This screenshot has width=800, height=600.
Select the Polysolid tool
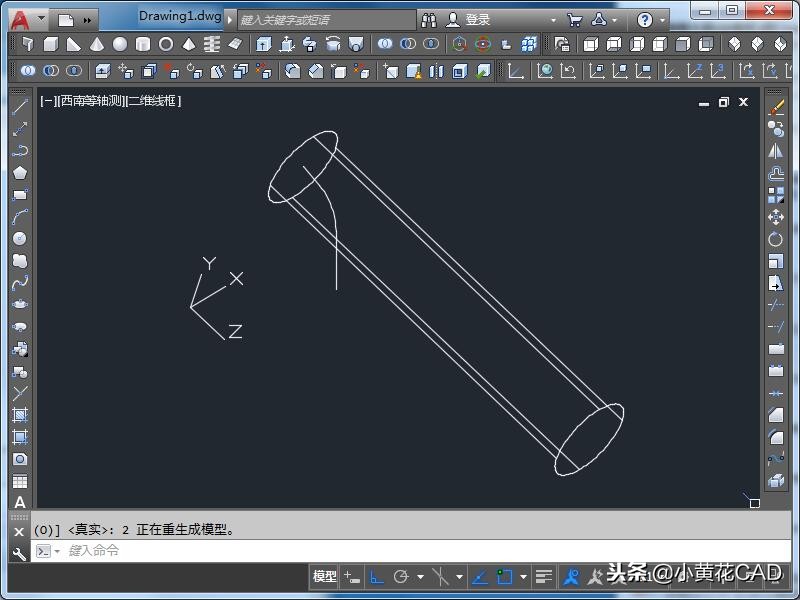[x=28, y=44]
